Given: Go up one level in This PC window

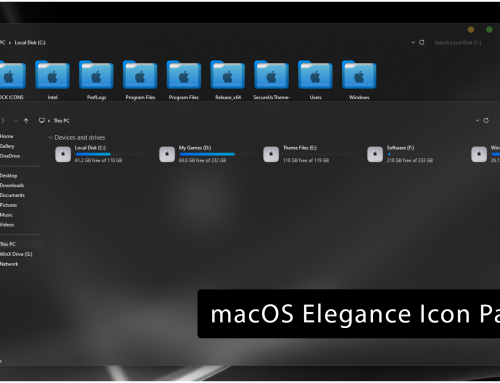Looking at the screenshot, I should pos(26,121).
